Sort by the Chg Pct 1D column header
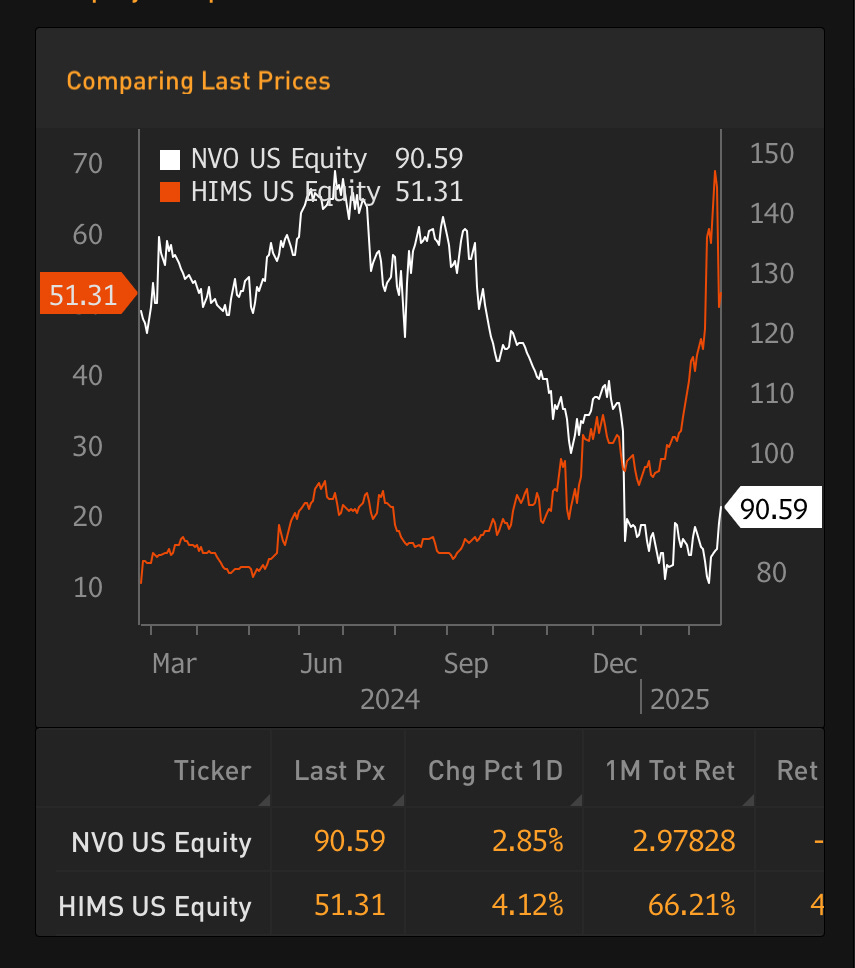Viewport: 855px width, 968px height. tap(495, 770)
